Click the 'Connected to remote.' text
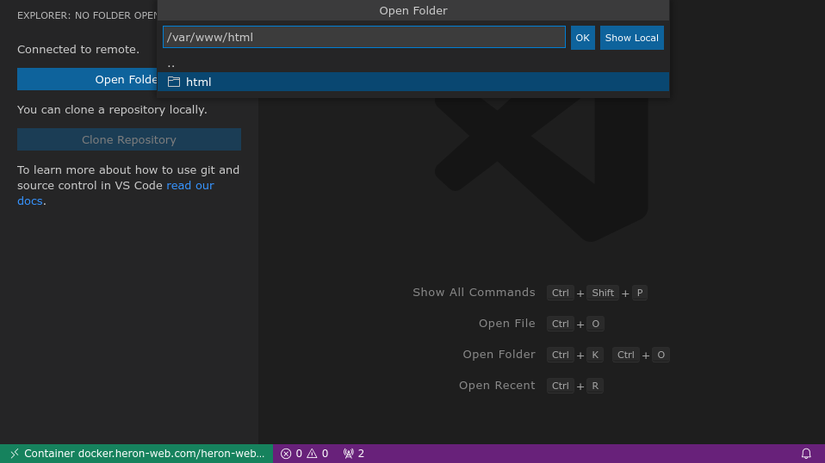Image resolution: width=825 pixels, height=463 pixels. (x=78, y=49)
